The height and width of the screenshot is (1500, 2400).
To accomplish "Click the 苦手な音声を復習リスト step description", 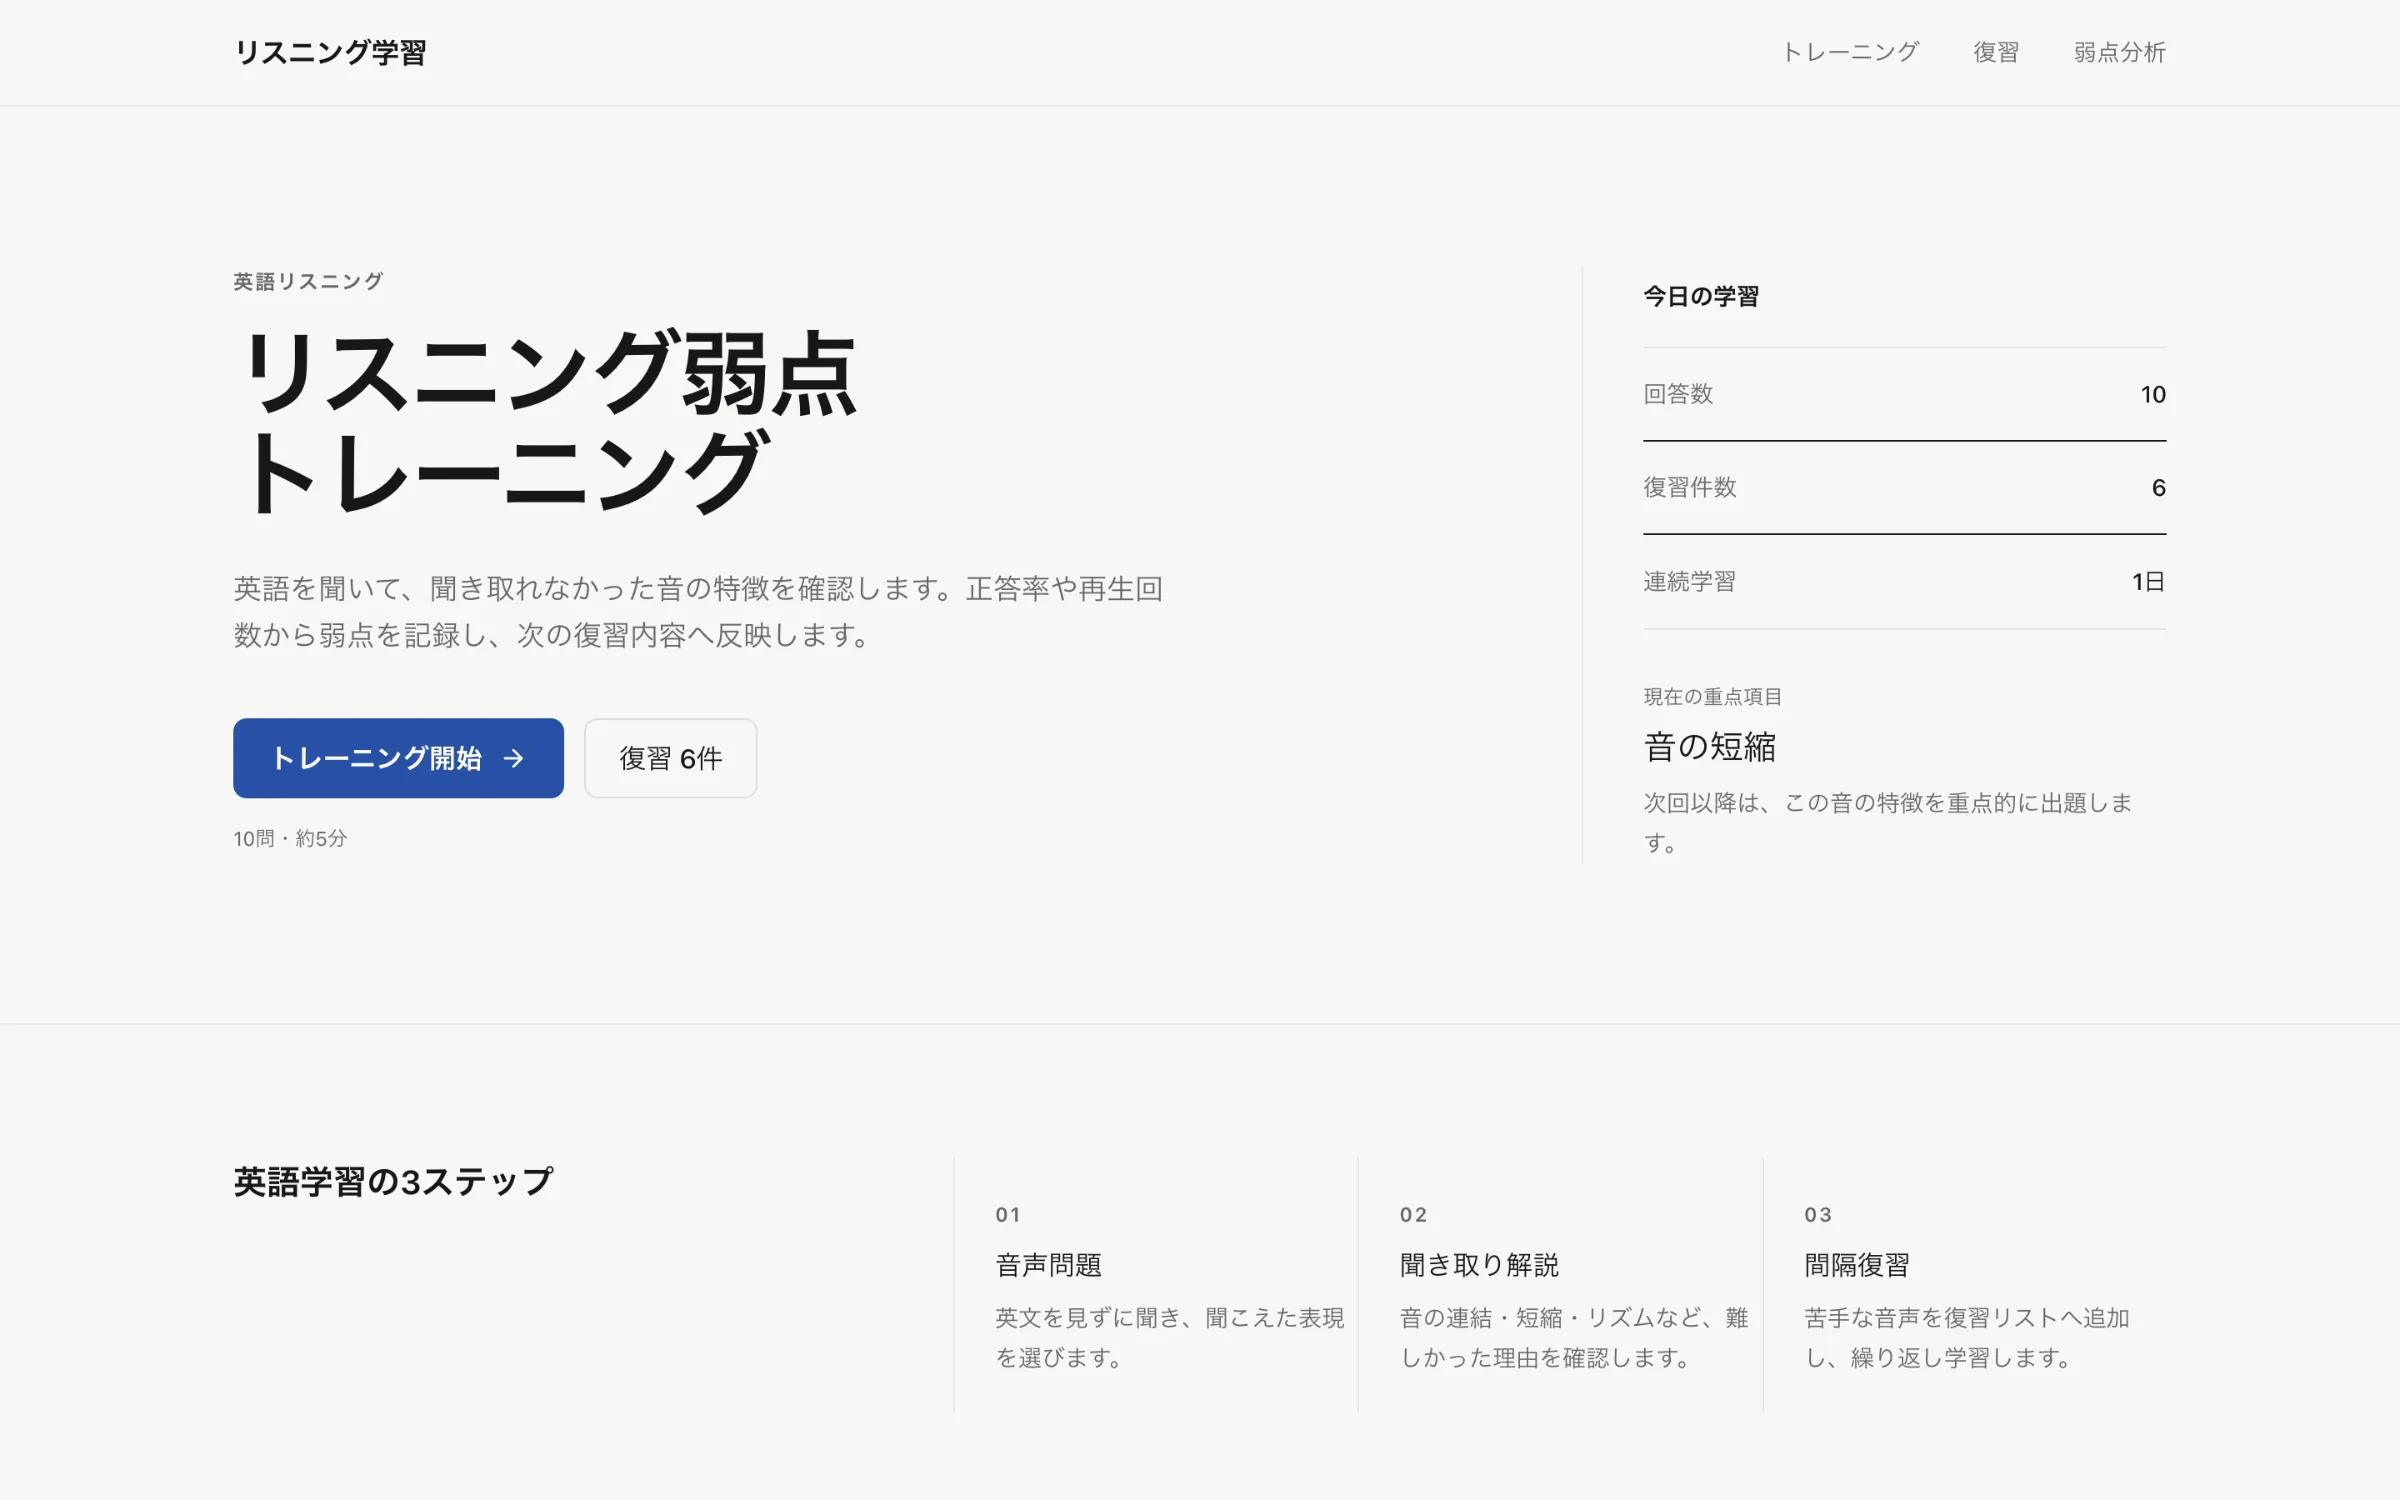I will tap(1967, 1337).
